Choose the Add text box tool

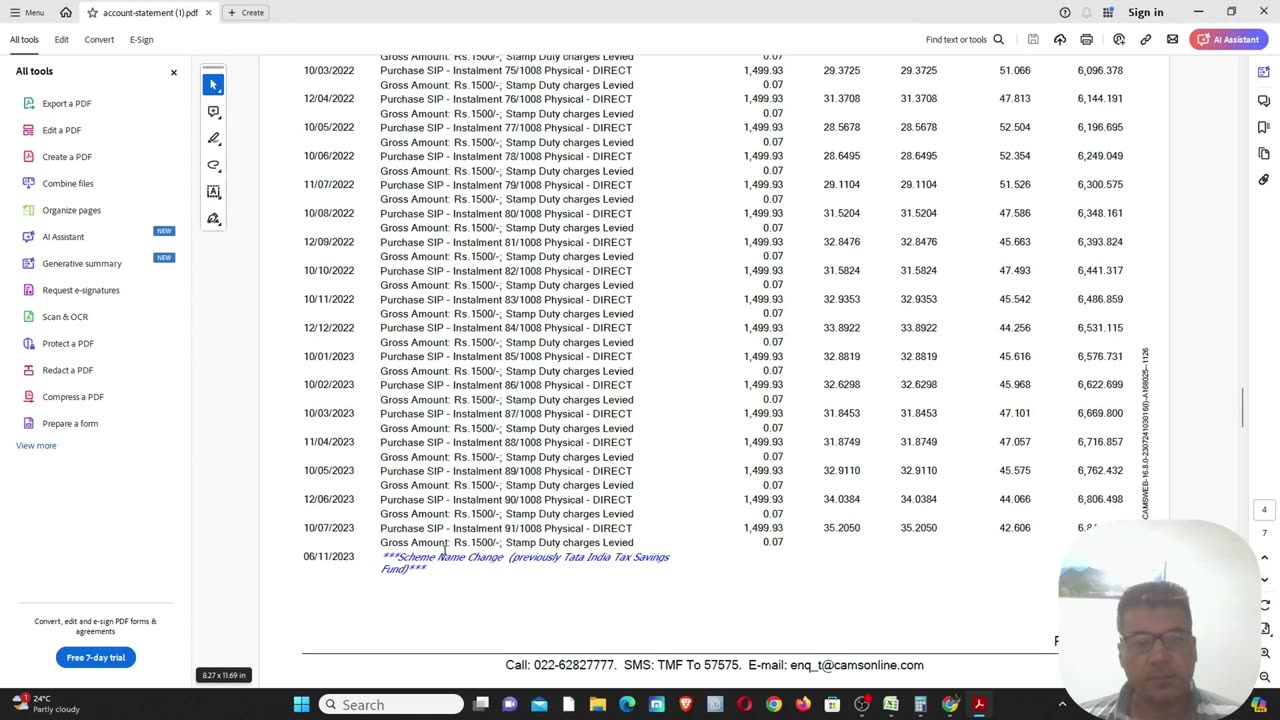point(213,192)
